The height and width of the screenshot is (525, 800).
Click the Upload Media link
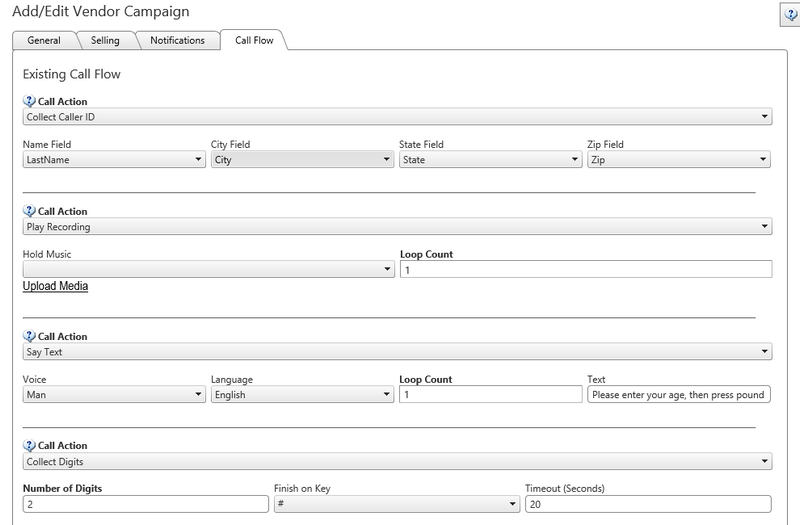pyautogui.click(x=55, y=286)
